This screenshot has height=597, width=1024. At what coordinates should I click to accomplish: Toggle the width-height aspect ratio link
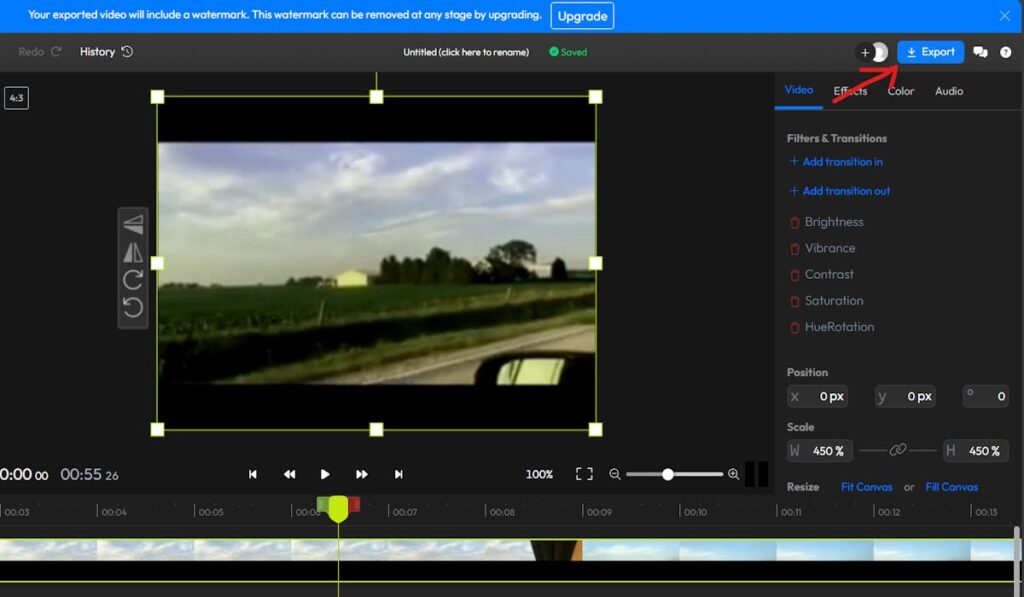click(x=898, y=451)
